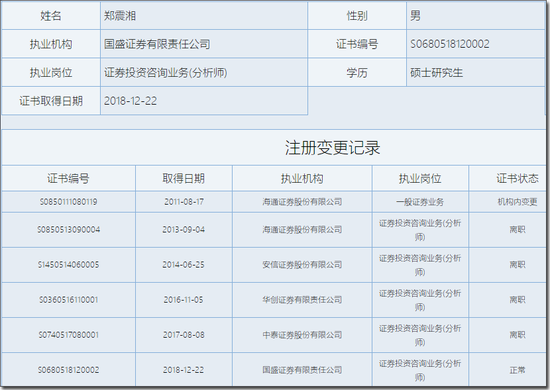Viewport: 550px width, 390px height.
Task: Click 离职 status in the 2016-11-05 row
Action: click(x=517, y=300)
